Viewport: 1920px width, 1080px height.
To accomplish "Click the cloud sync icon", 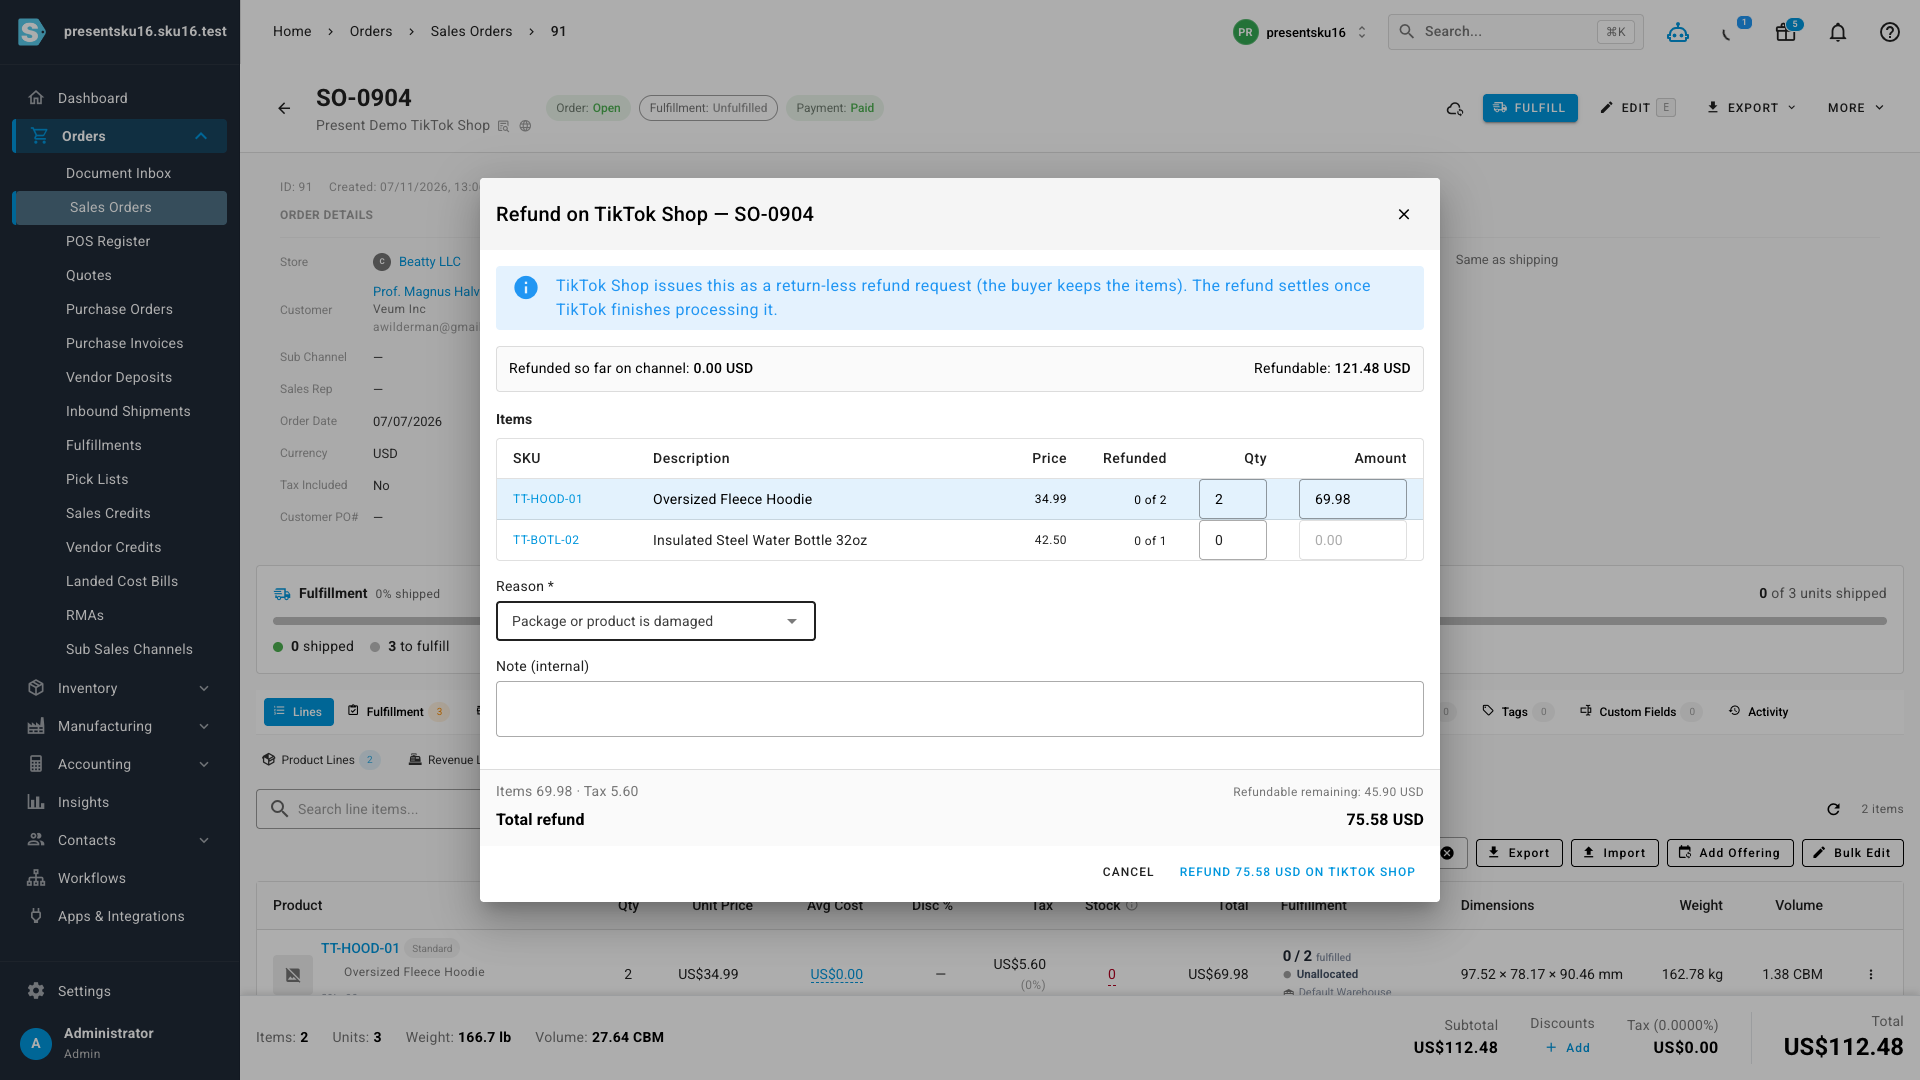I will (1455, 108).
